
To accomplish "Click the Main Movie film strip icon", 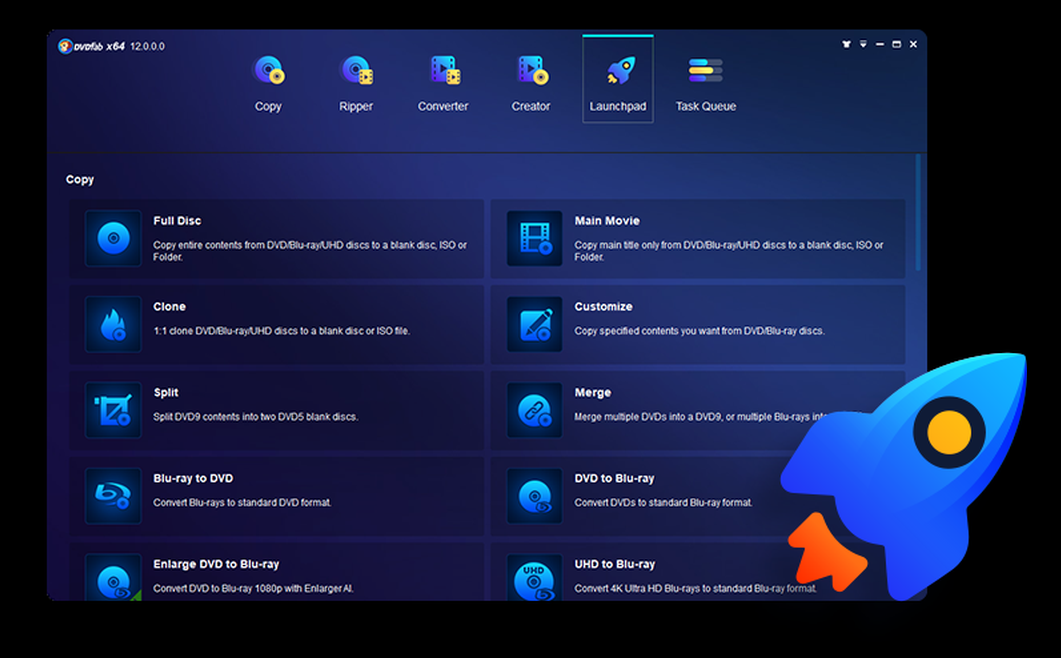I will pyautogui.click(x=535, y=238).
